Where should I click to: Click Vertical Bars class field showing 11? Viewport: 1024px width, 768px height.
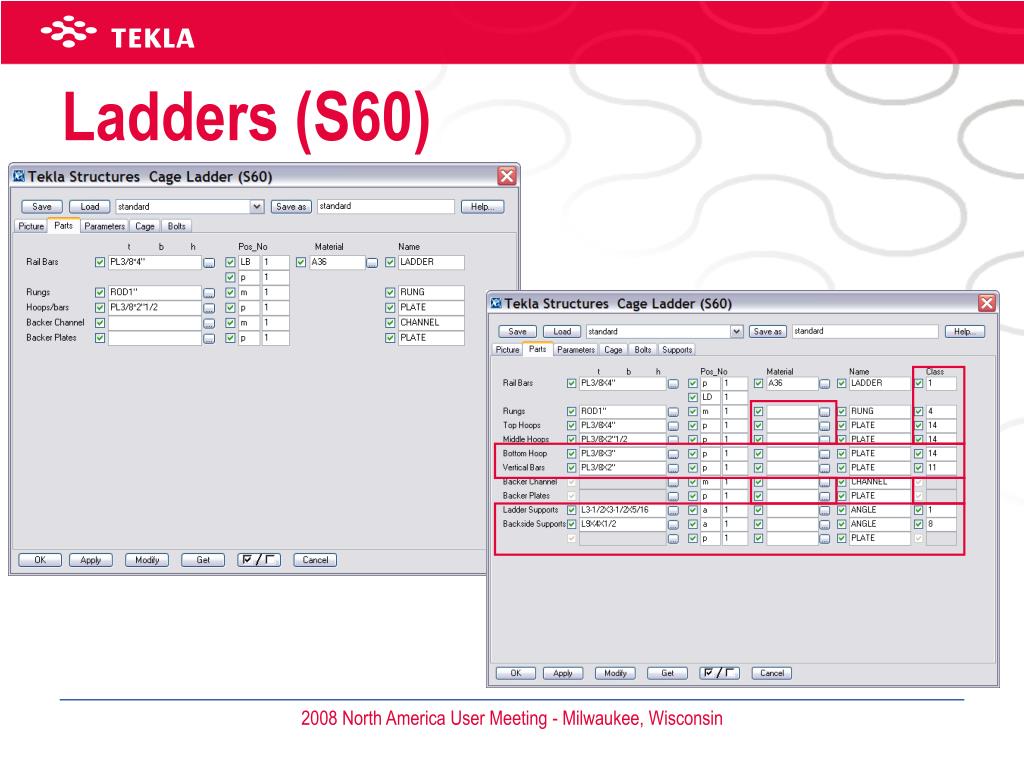click(x=941, y=468)
